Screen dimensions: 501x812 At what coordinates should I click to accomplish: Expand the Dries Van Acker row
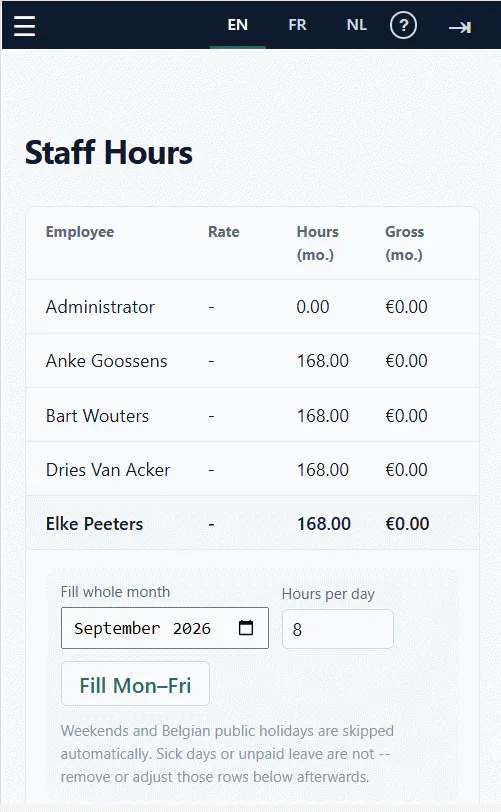coord(252,470)
